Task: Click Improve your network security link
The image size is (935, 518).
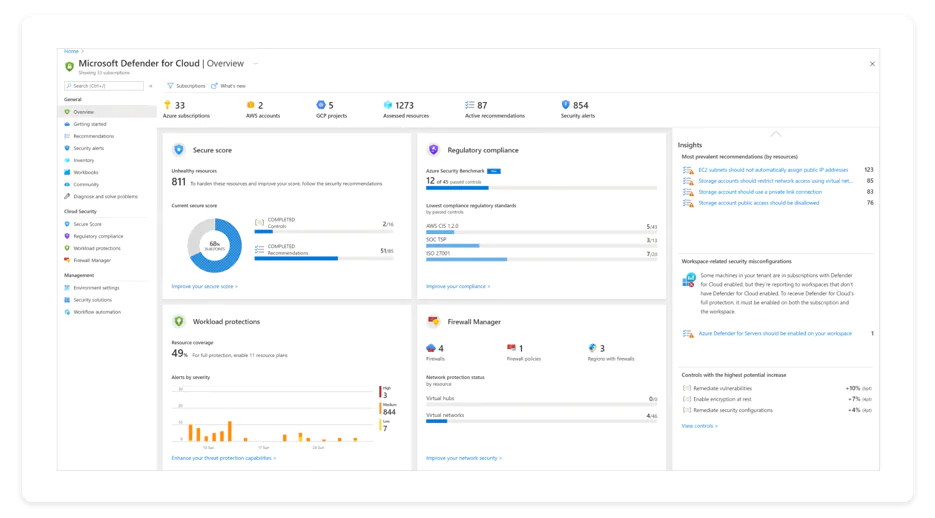Action: click(464, 458)
